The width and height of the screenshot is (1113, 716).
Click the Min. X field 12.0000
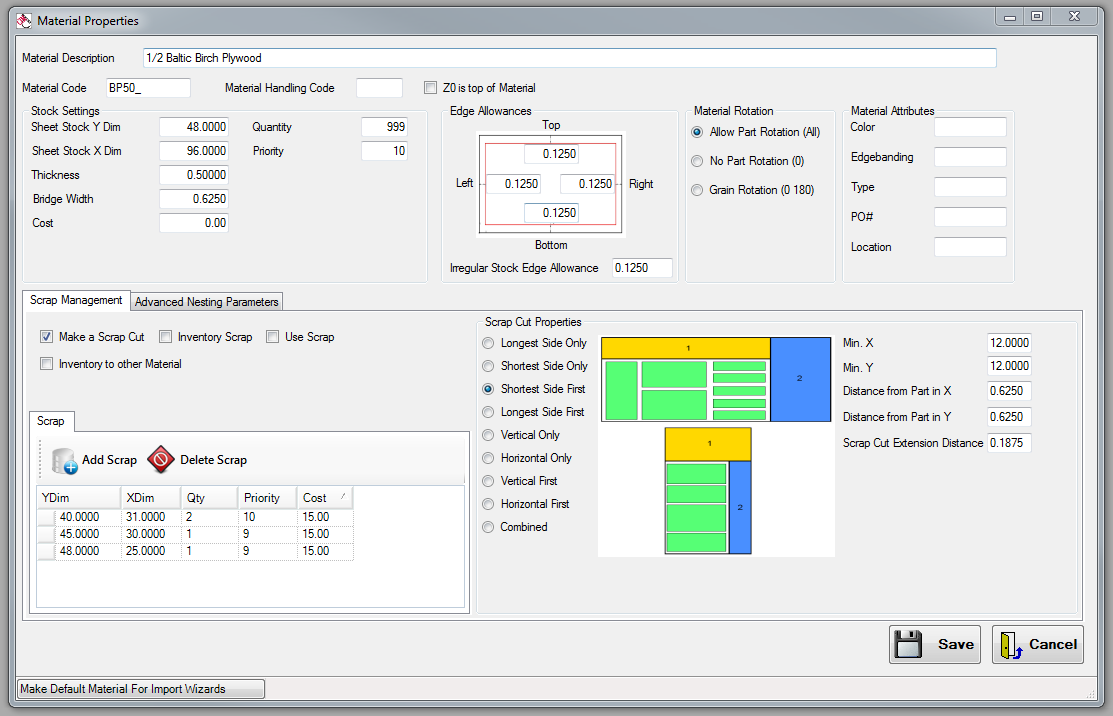click(1009, 343)
